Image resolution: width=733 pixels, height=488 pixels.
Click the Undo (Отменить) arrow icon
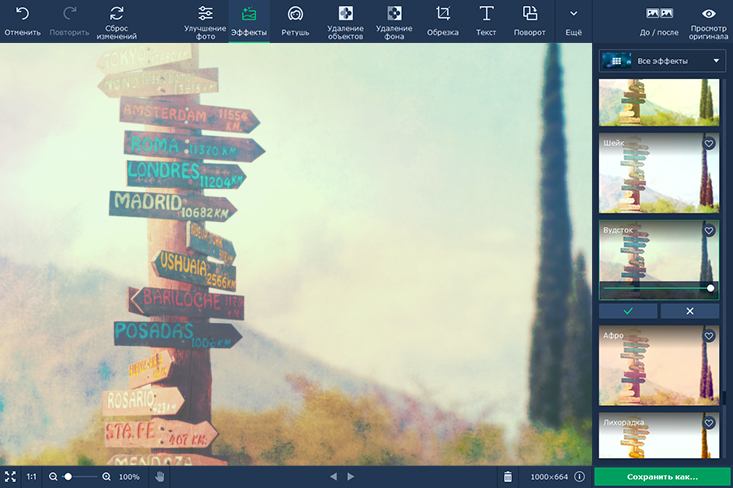tap(22, 14)
